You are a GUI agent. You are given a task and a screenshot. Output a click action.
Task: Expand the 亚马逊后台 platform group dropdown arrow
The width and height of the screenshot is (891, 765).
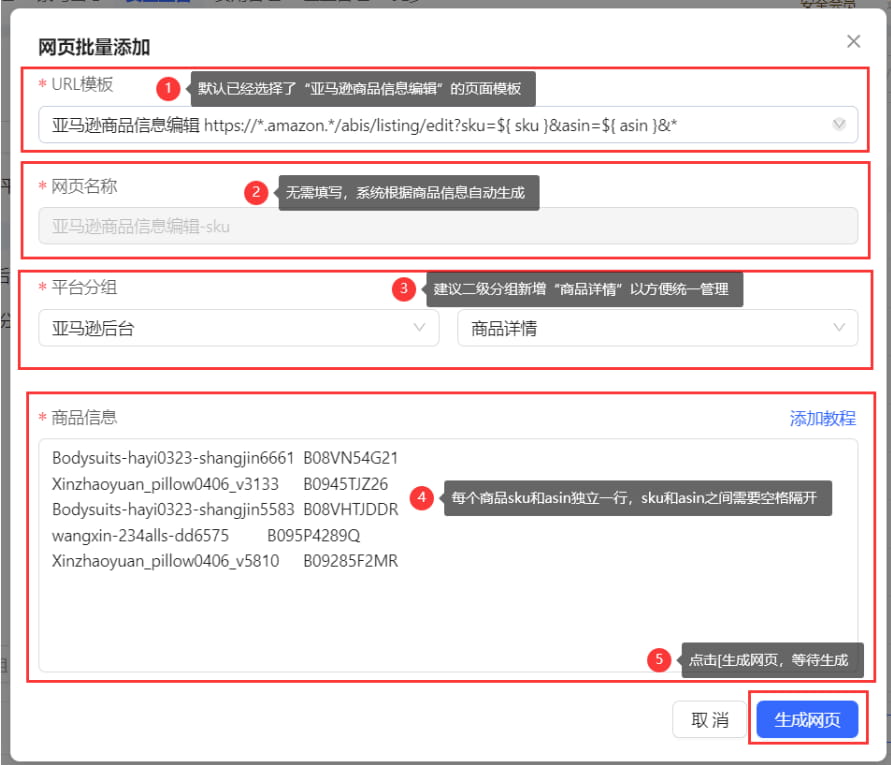[419, 327]
